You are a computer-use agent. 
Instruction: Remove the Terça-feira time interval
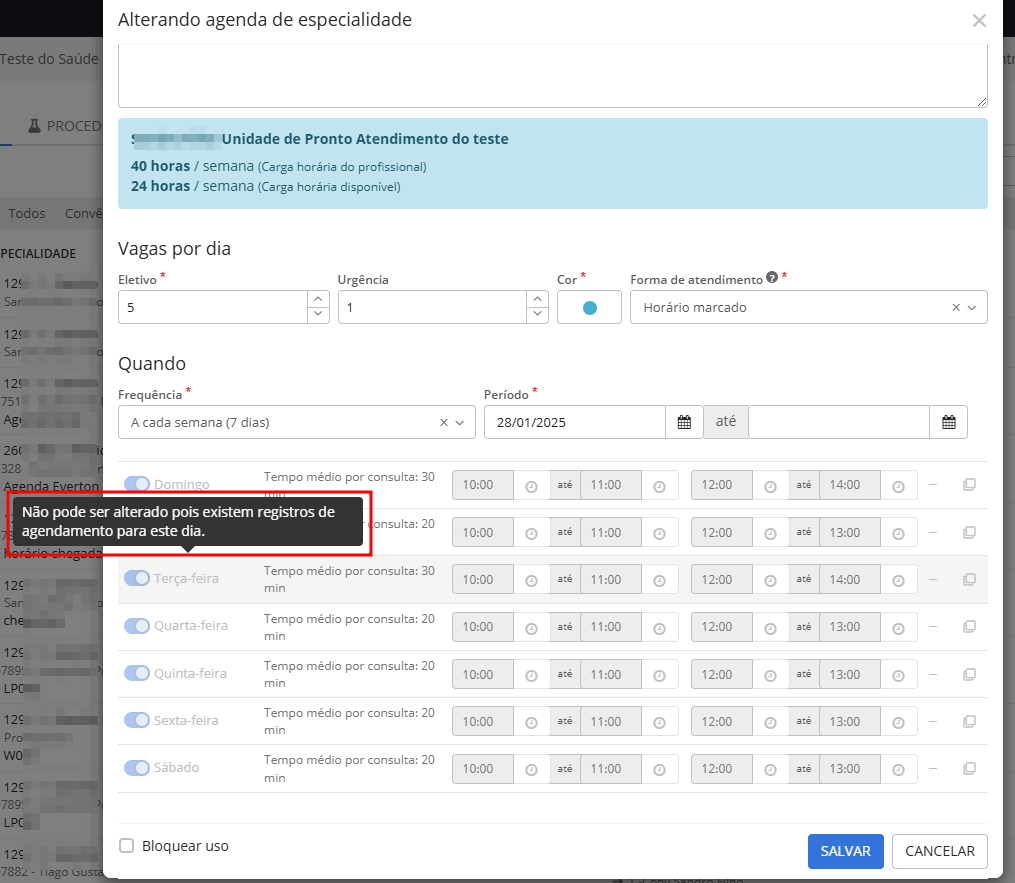coord(933,579)
